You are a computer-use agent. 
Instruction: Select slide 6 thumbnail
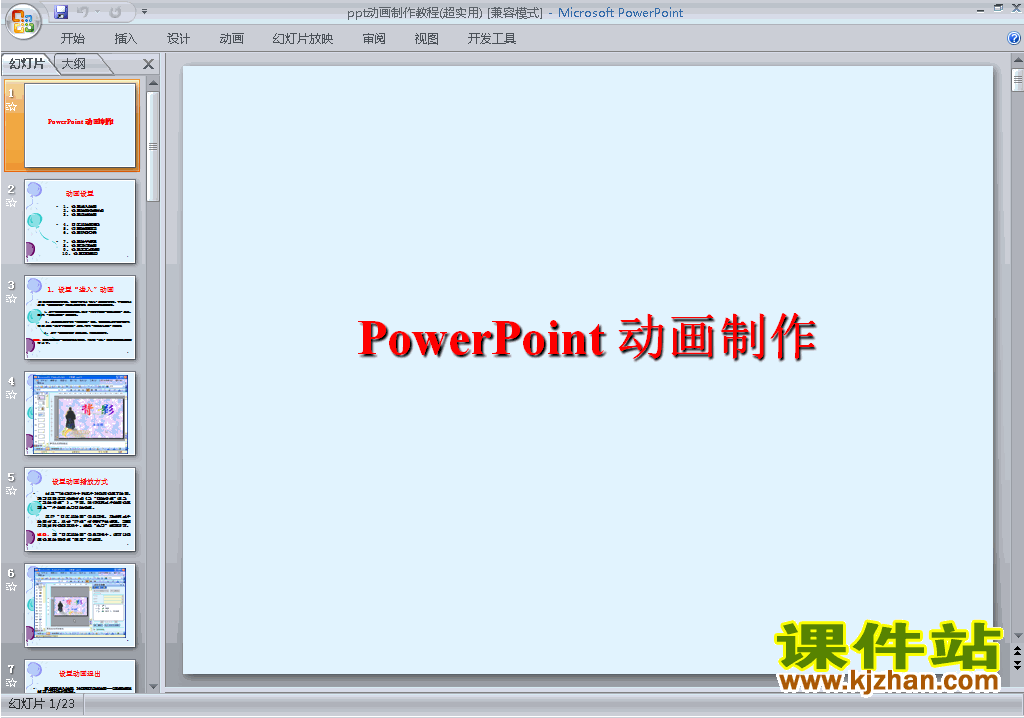pos(80,606)
